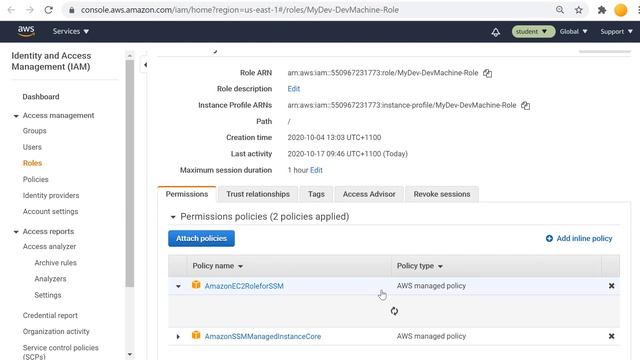Switch to Trust relationships tab
This screenshot has height=360, width=640.
pyautogui.click(x=258, y=194)
